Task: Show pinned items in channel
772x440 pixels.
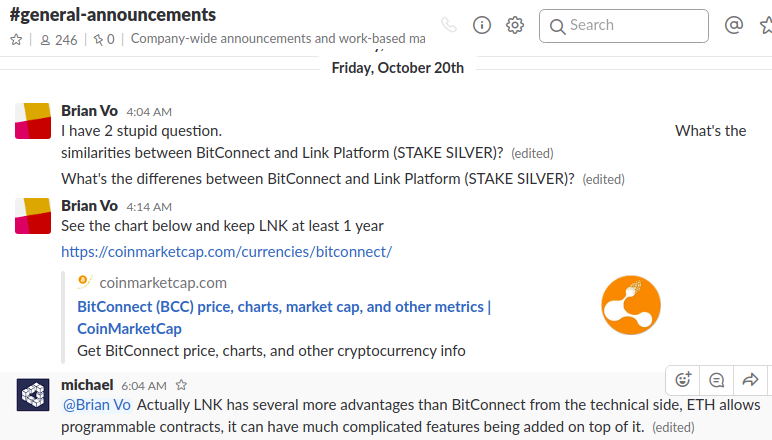Action: tap(103, 40)
